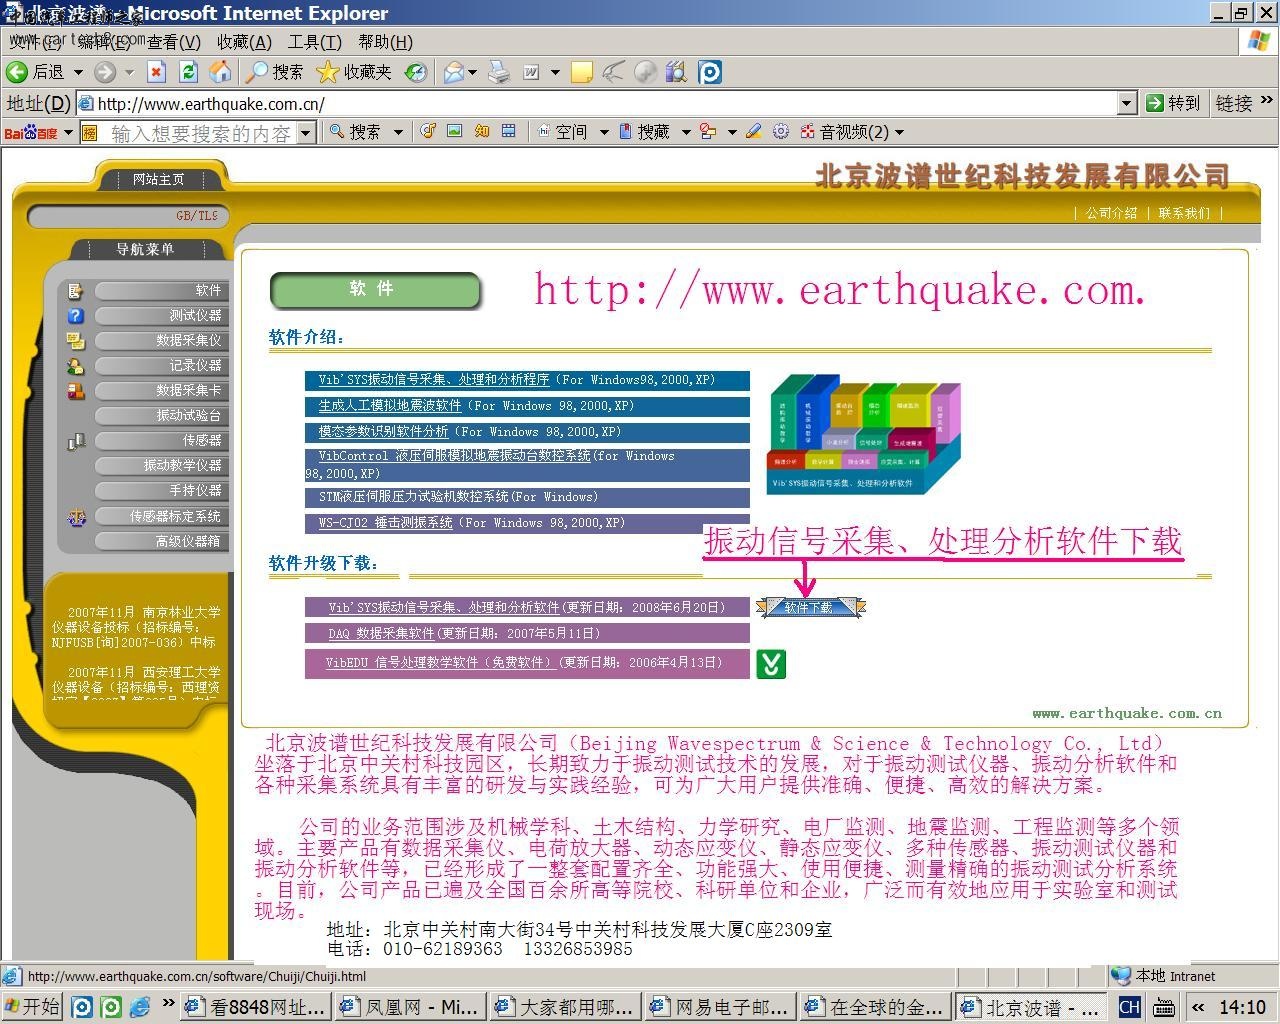Open the Baidu toolbar settings gear icon

[x=781, y=131]
